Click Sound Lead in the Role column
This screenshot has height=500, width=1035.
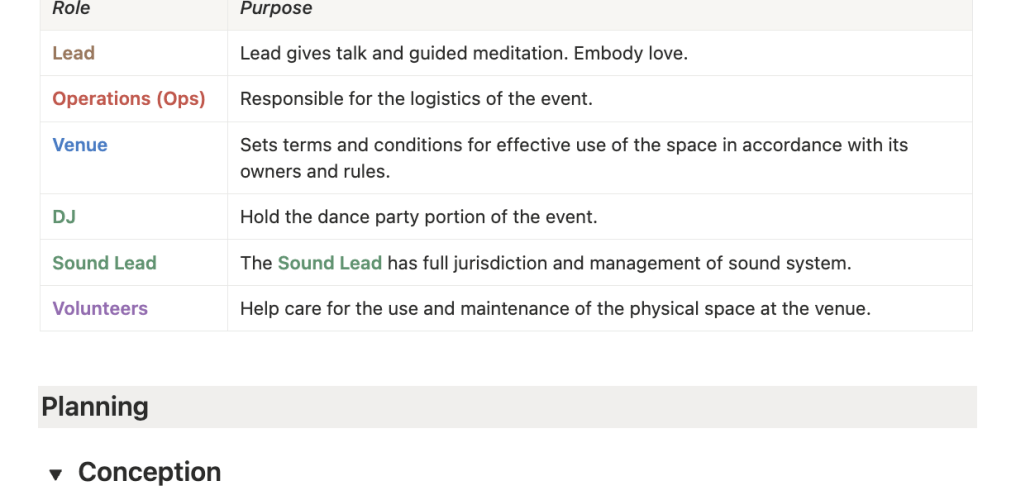click(x=105, y=263)
